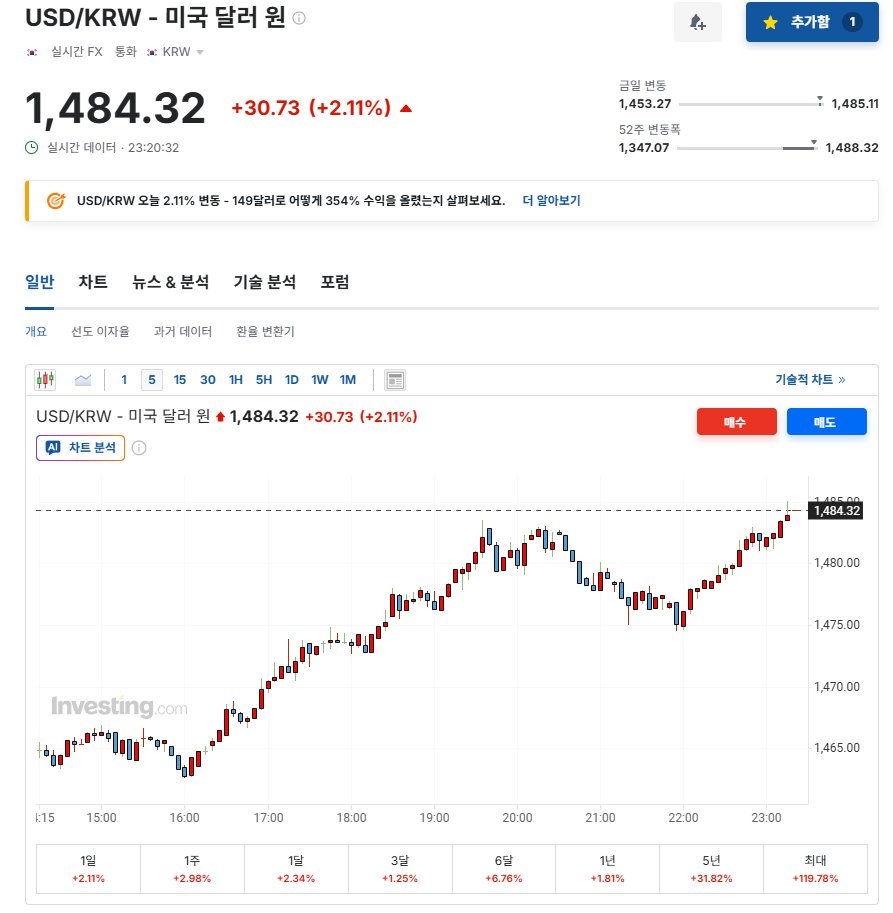Image resolution: width=893 pixels, height=913 pixels.
Task: Choose the 5년 range showing +31.82%
Action: tap(711, 869)
